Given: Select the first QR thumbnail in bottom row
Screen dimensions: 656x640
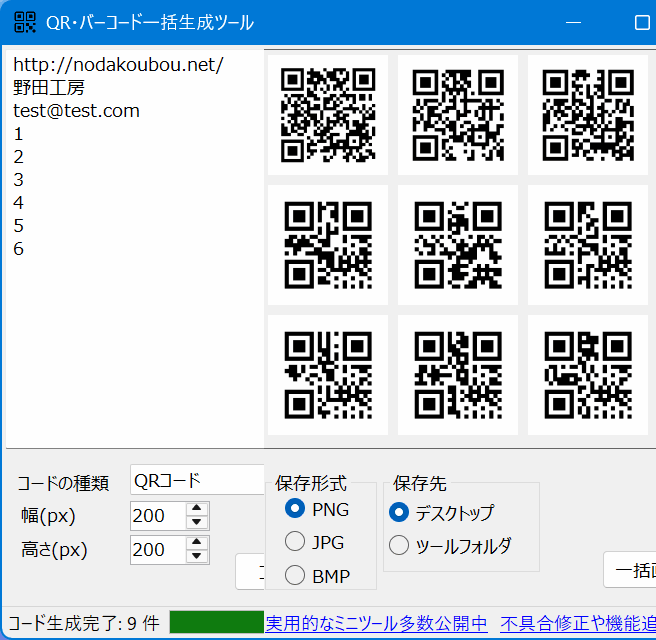Looking at the screenshot, I should tap(328, 375).
